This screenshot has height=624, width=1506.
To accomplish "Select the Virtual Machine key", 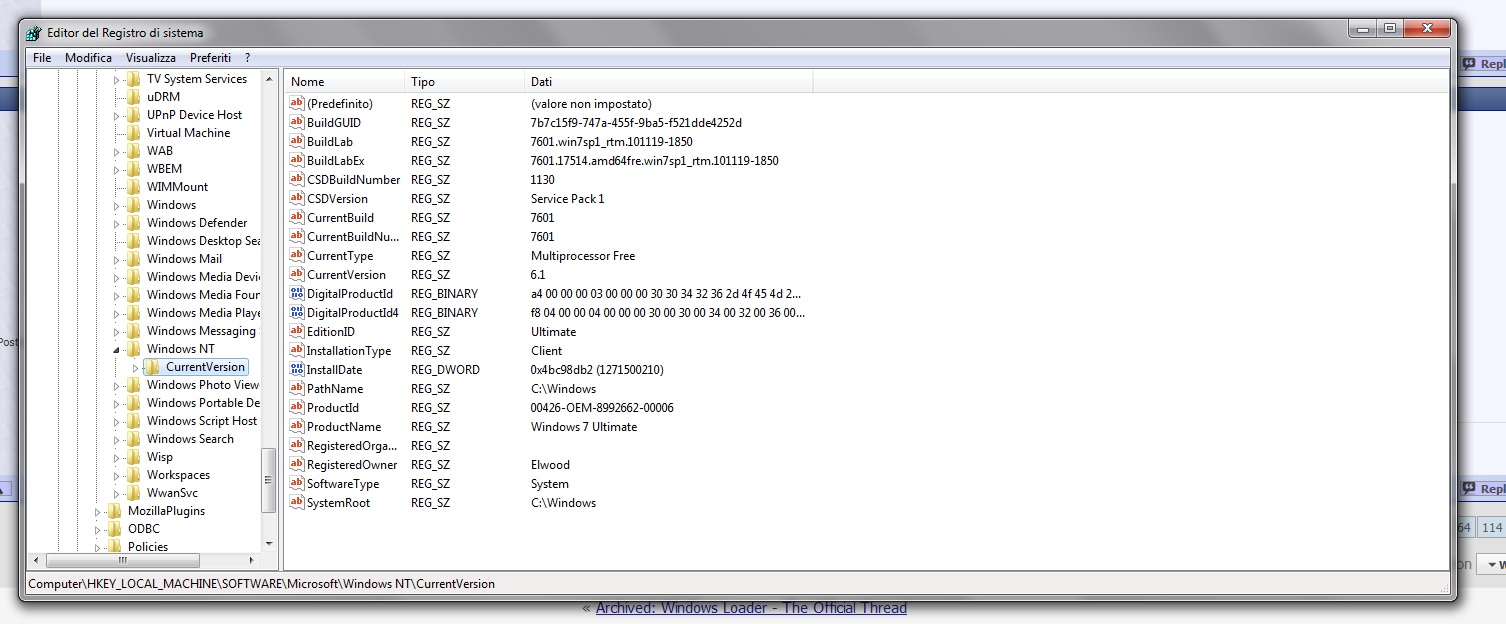I will 188,133.
